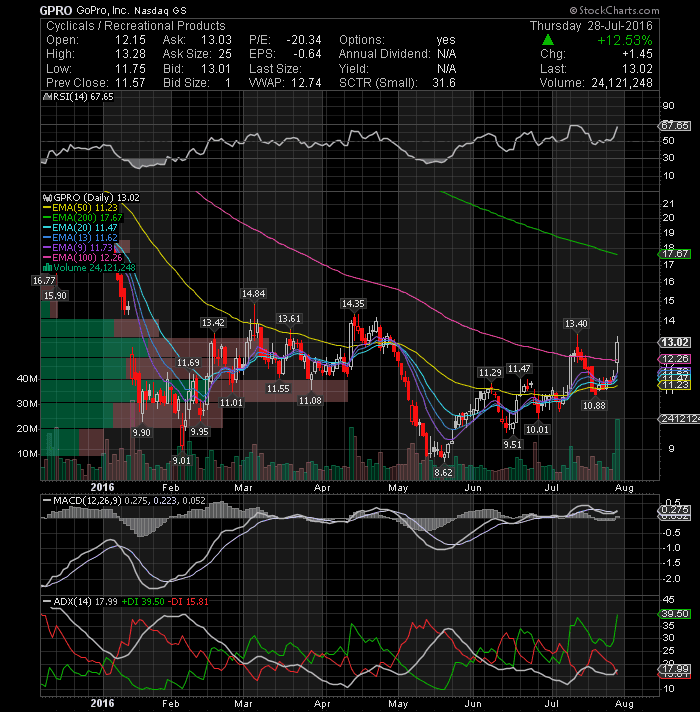Click the 67.65 RSI axis tag

(x=675, y=125)
